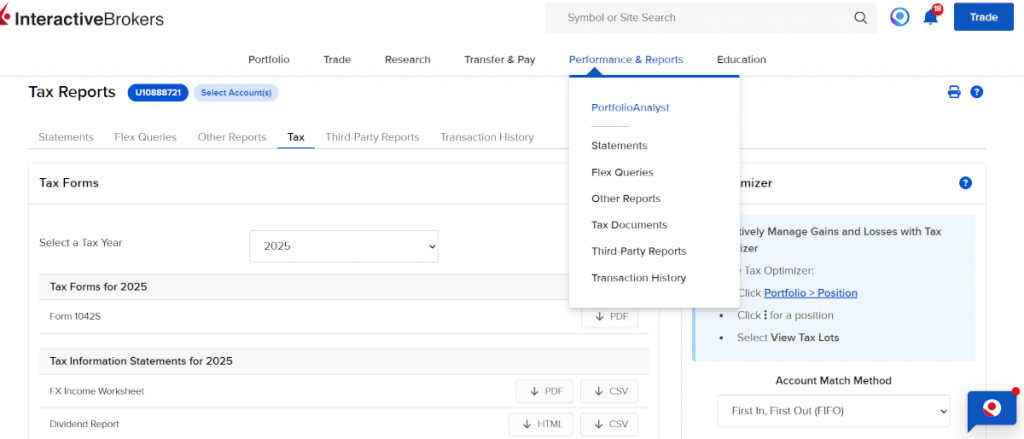Select PortfolioAnalyst from the menu
The image size is (1024, 439).
(x=630, y=108)
